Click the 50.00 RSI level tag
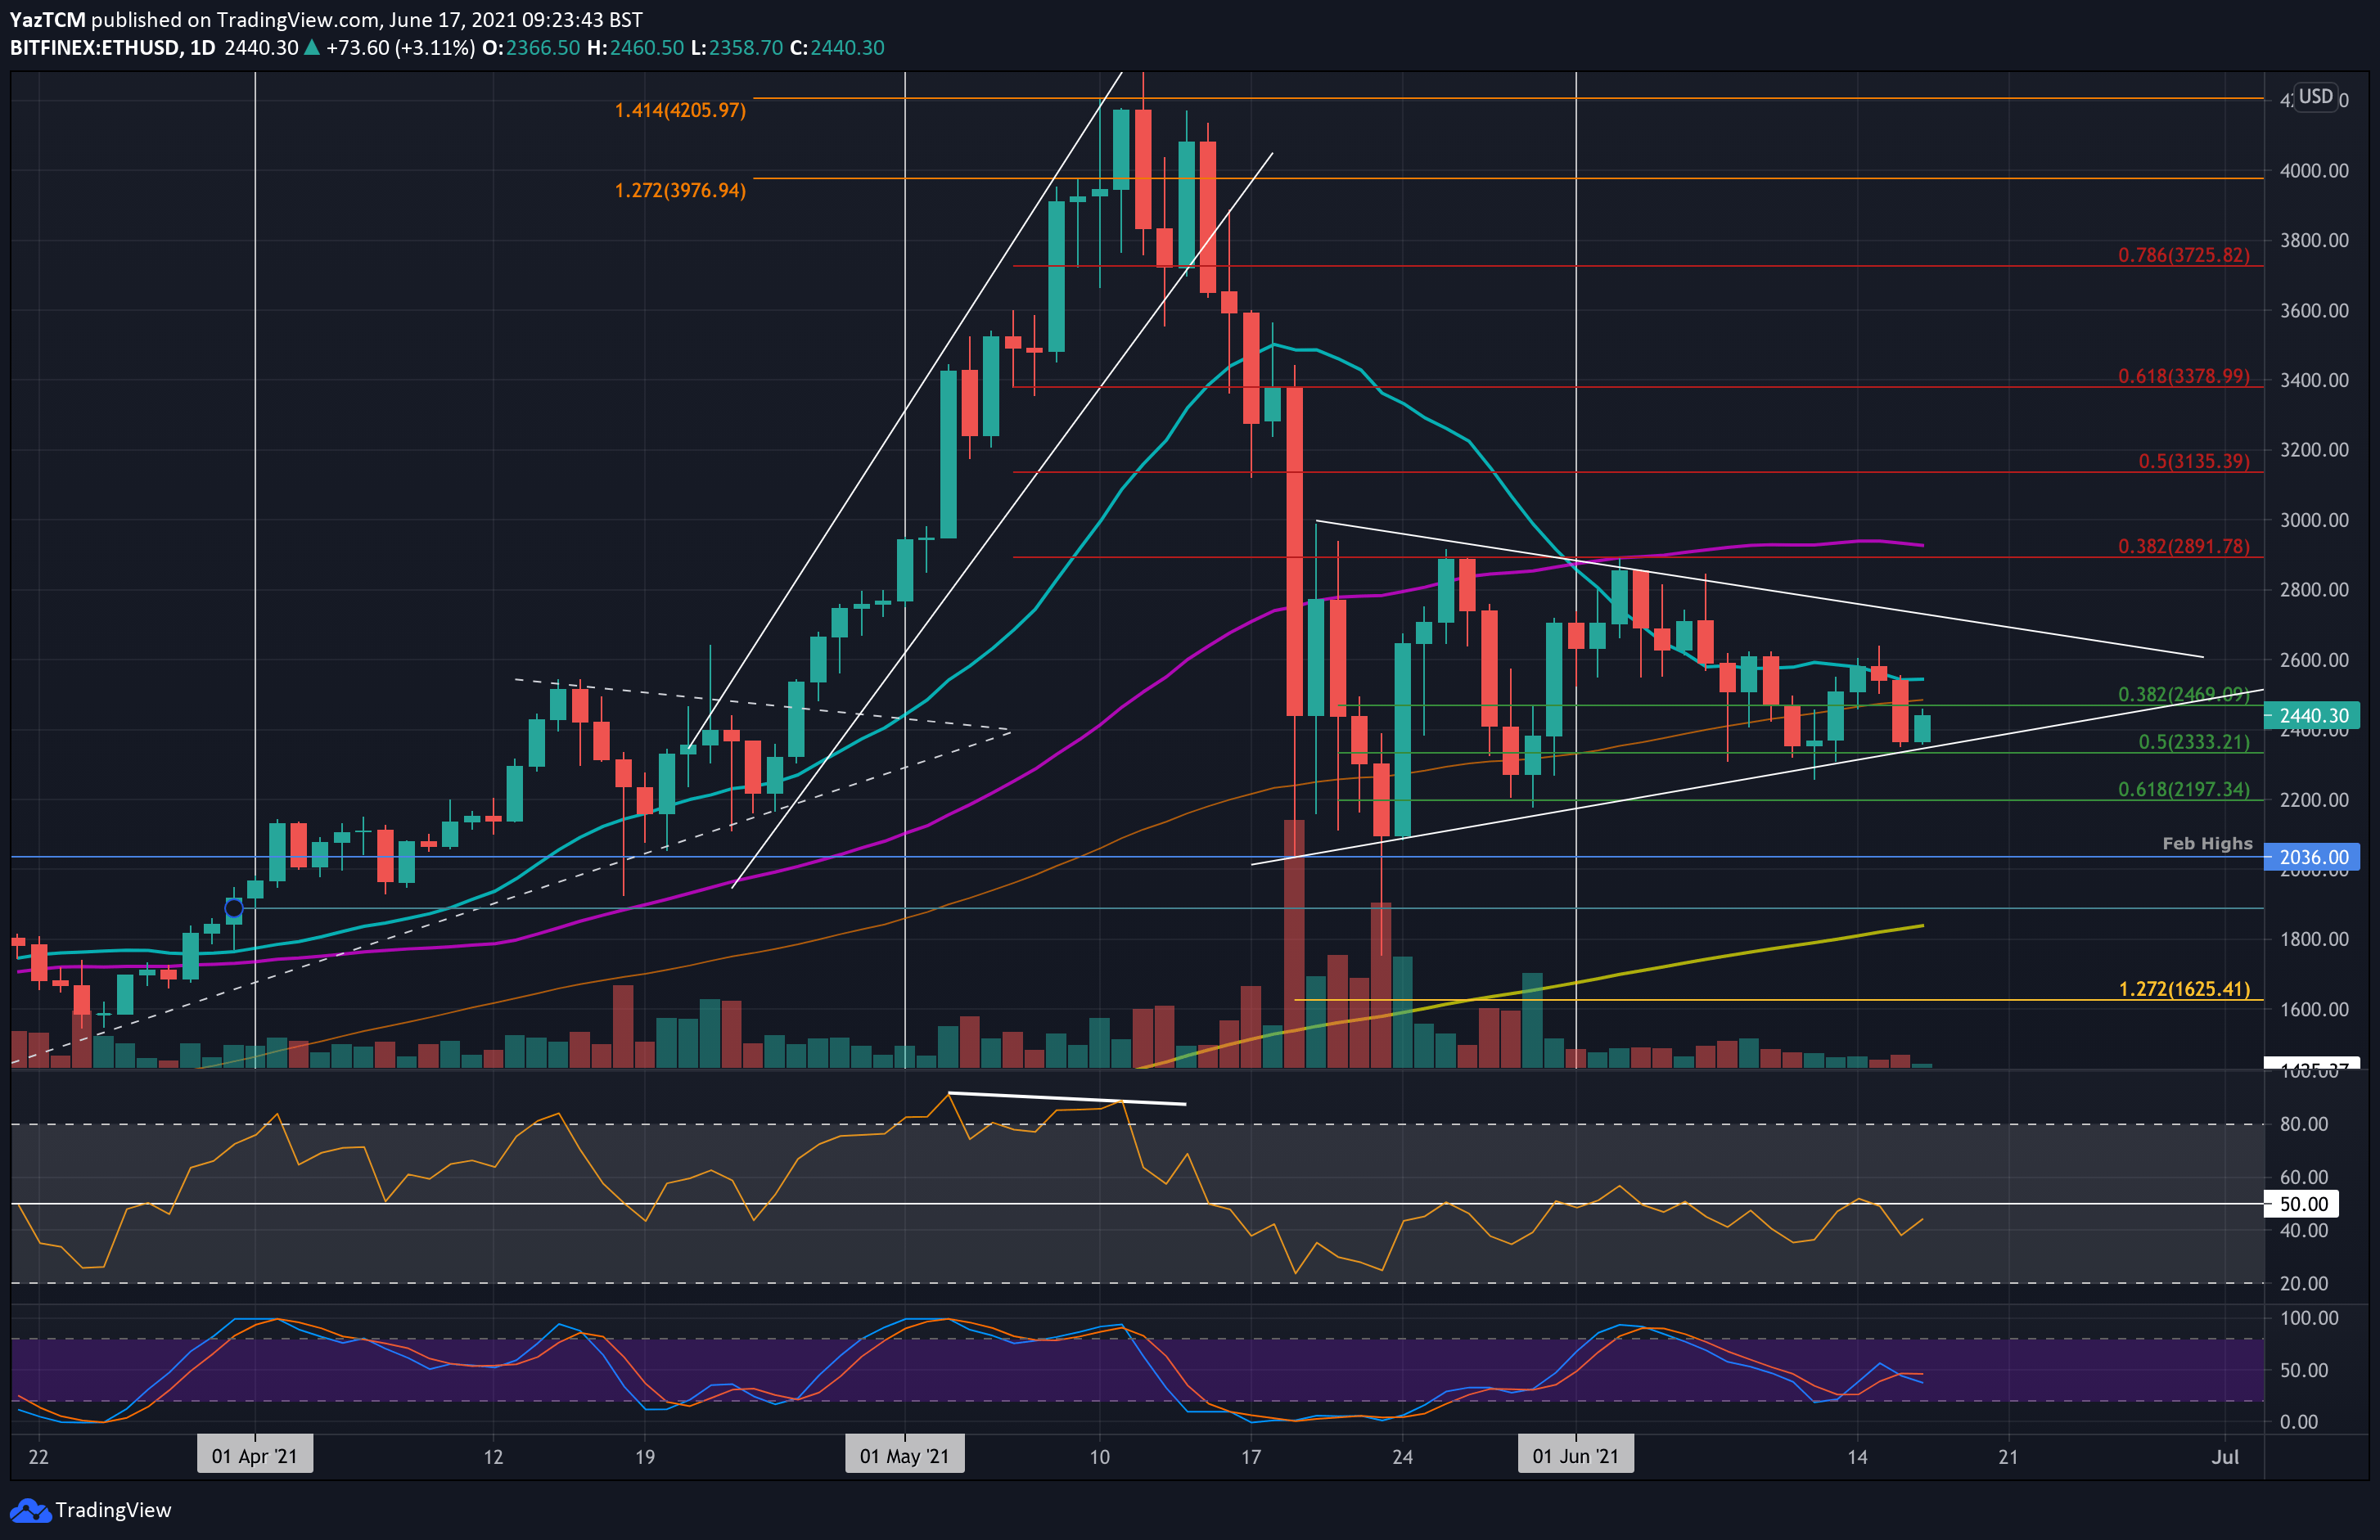The width and height of the screenshot is (2380, 1540). pyautogui.click(x=2300, y=1204)
